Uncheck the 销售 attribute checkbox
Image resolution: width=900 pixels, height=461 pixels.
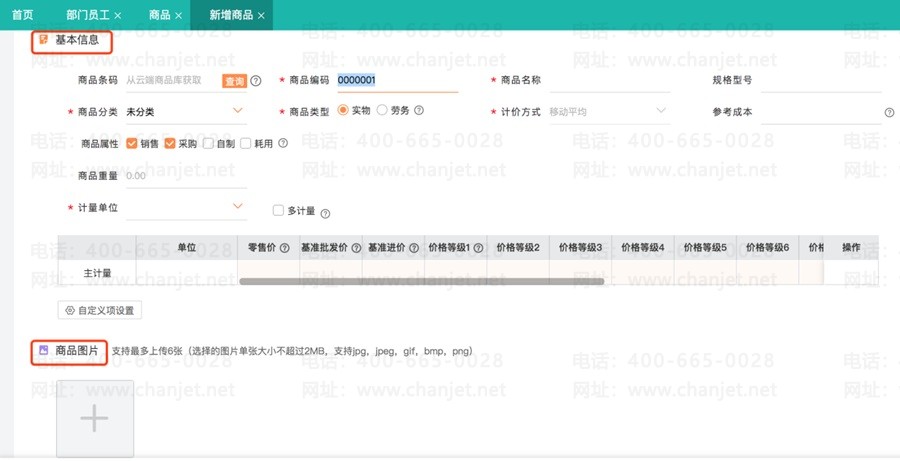click(x=131, y=144)
